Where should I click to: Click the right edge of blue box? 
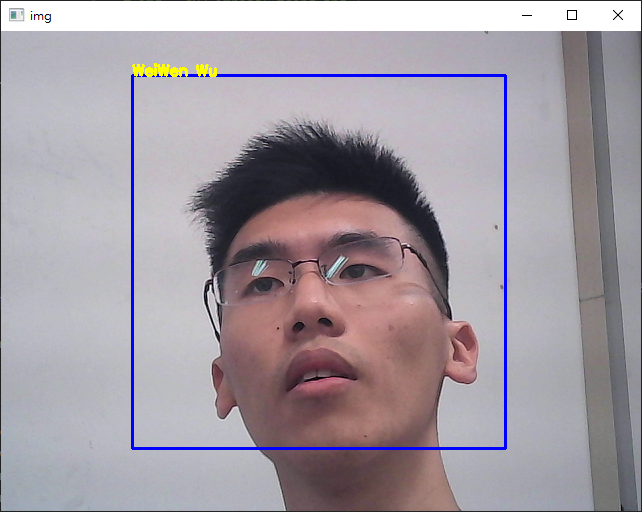505,260
